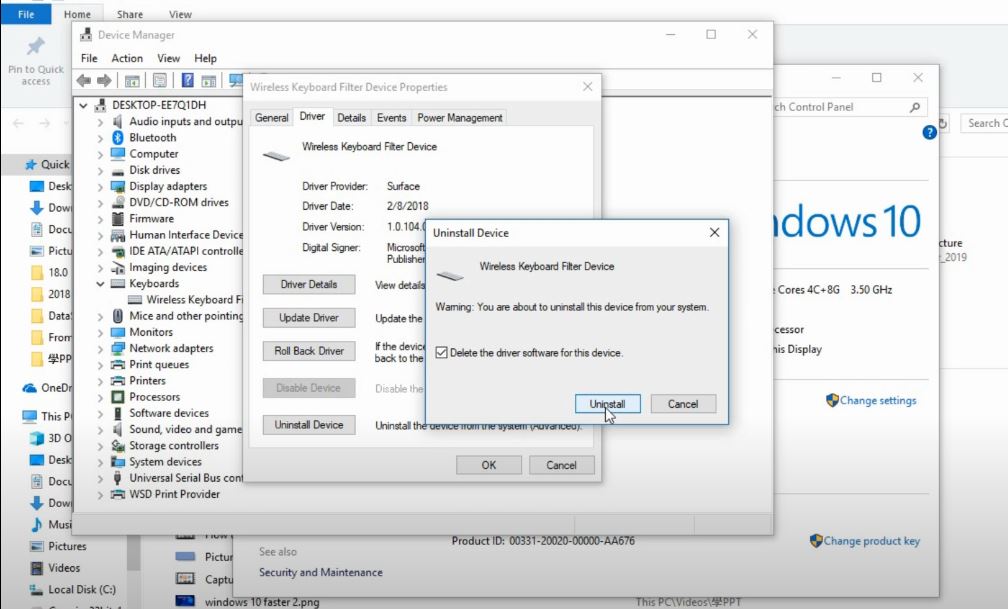The width and height of the screenshot is (1008, 609).
Task: Select the Driver tab
Action: (312, 116)
